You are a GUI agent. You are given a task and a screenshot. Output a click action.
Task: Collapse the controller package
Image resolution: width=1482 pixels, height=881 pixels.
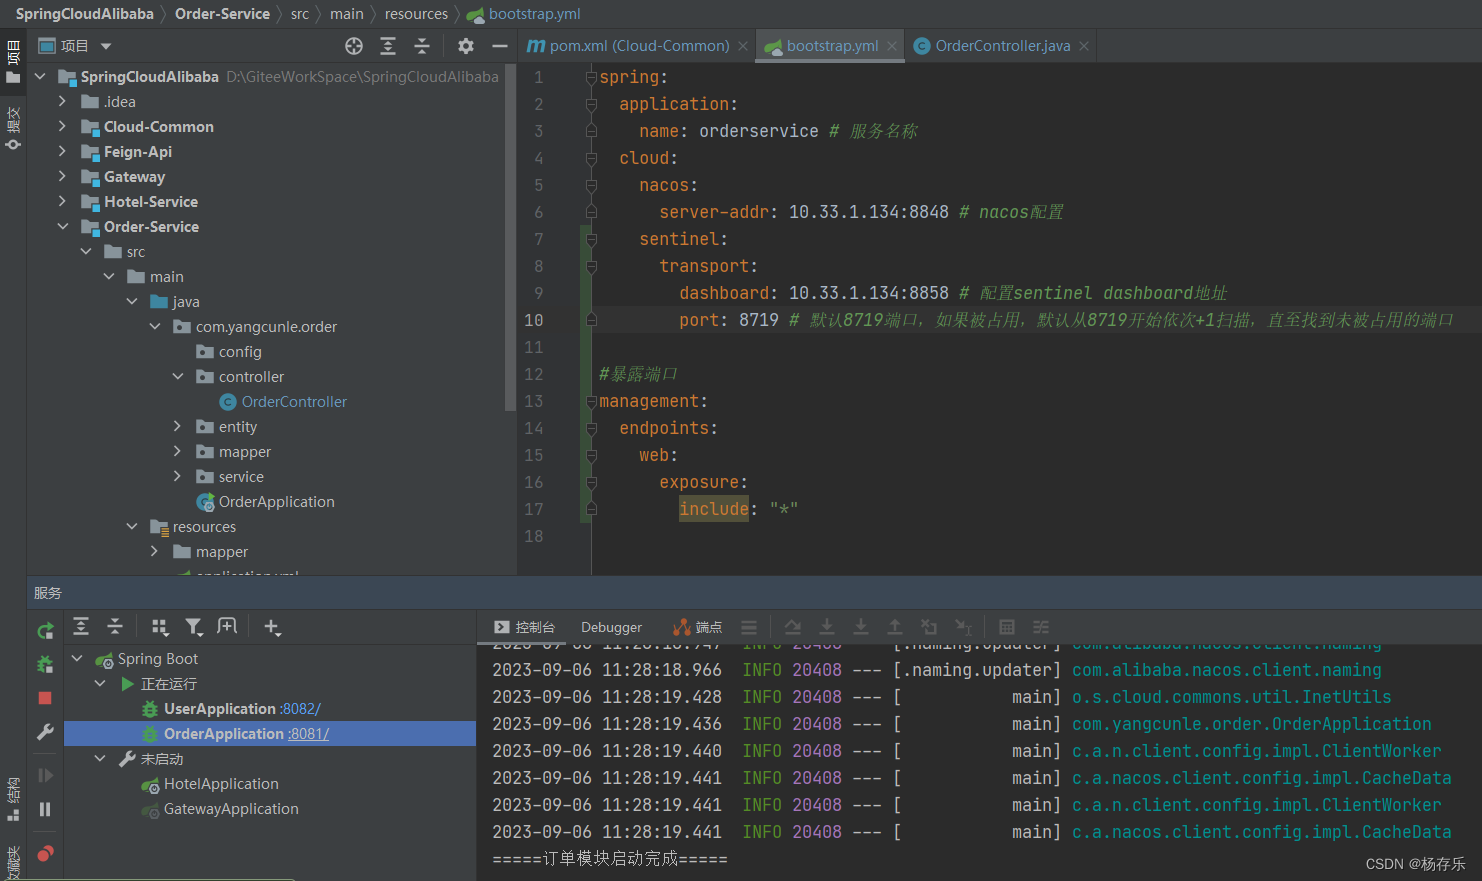[x=178, y=376]
